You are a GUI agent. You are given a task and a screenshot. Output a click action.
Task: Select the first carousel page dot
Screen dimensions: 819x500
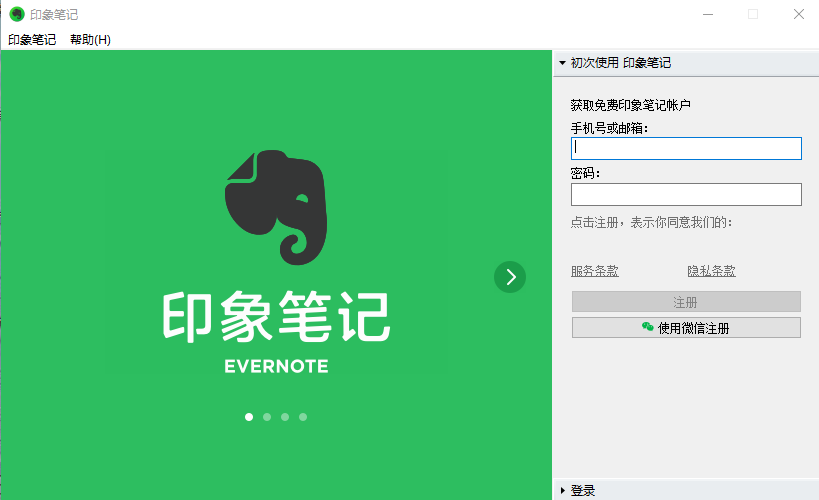[249, 417]
